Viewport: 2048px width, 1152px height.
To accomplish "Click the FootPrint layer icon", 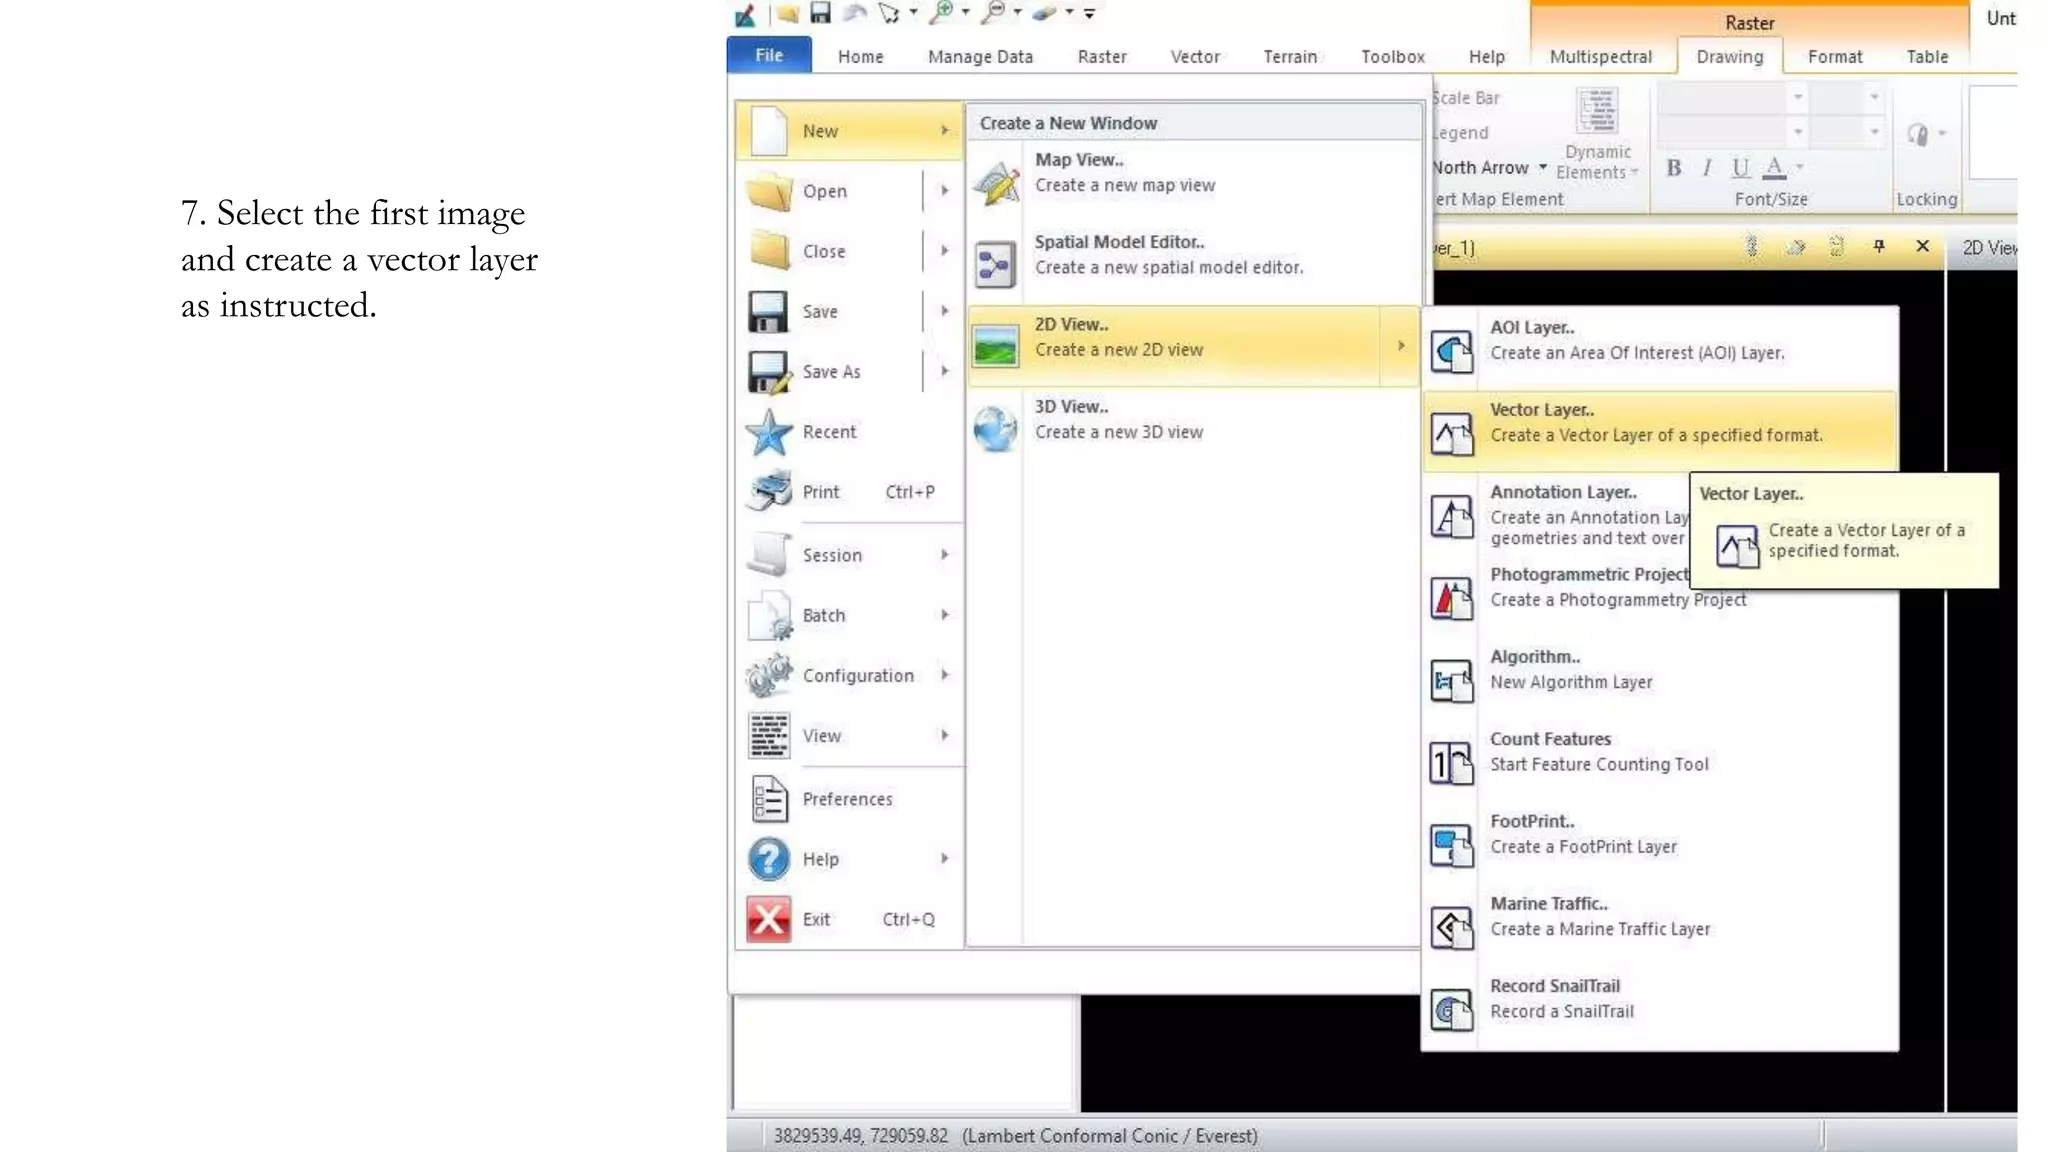I will click(x=1451, y=845).
